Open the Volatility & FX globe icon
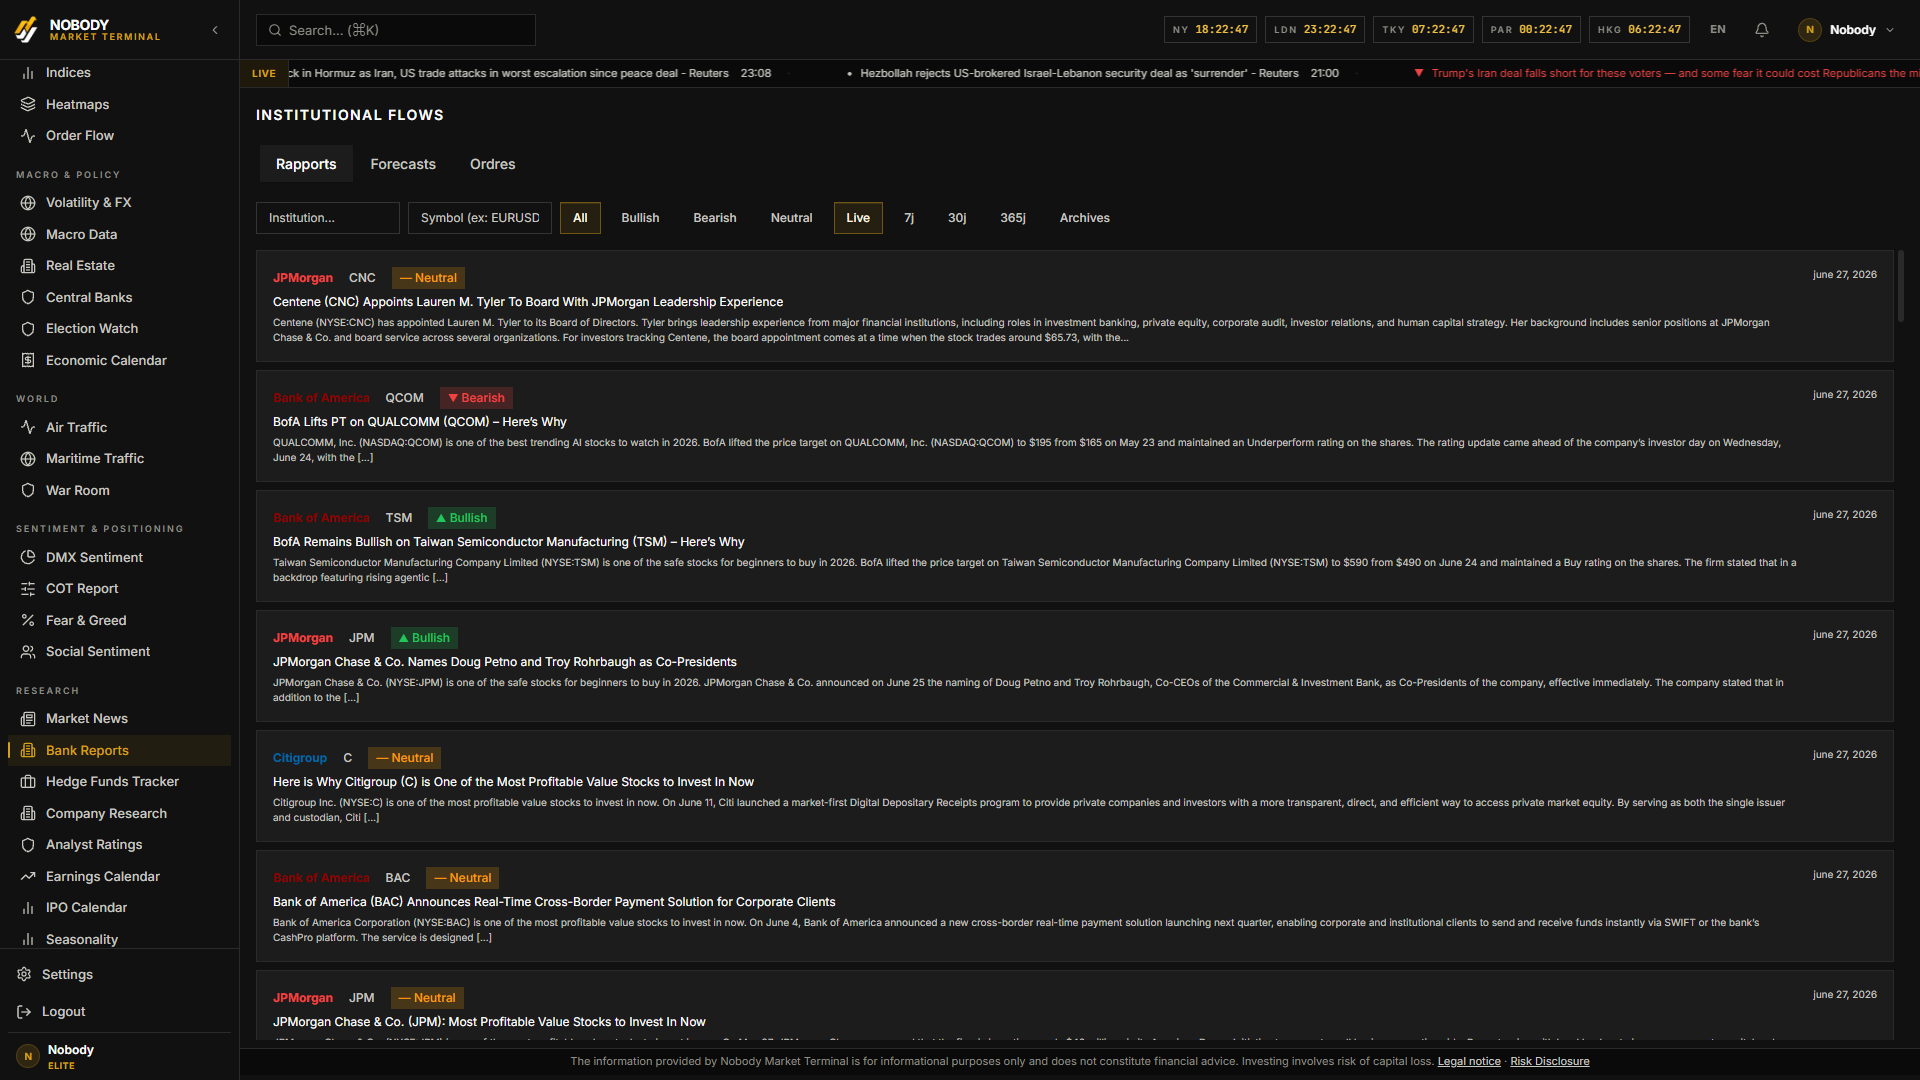1920x1080 pixels. 28,203
